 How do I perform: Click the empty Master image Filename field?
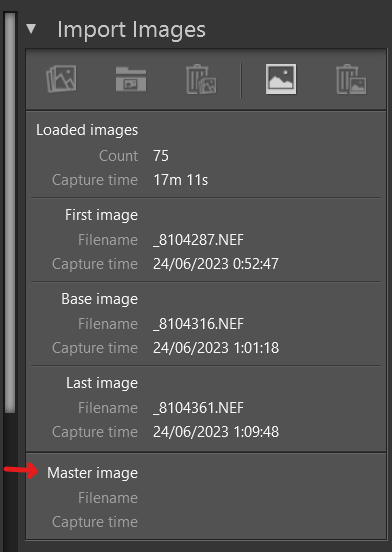pyautogui.click(x=265, y=498)
